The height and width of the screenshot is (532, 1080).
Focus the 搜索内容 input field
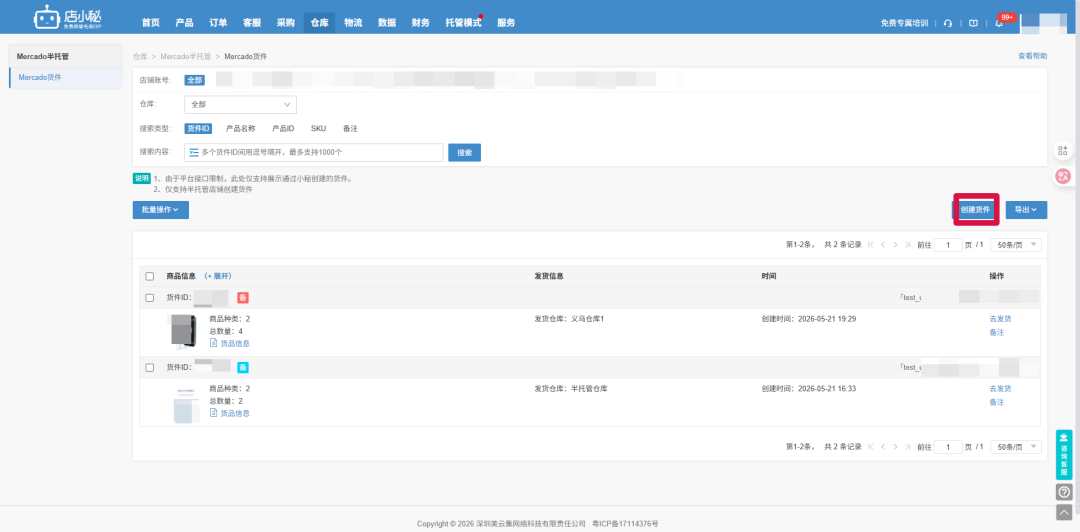click(x=313, y=152)
